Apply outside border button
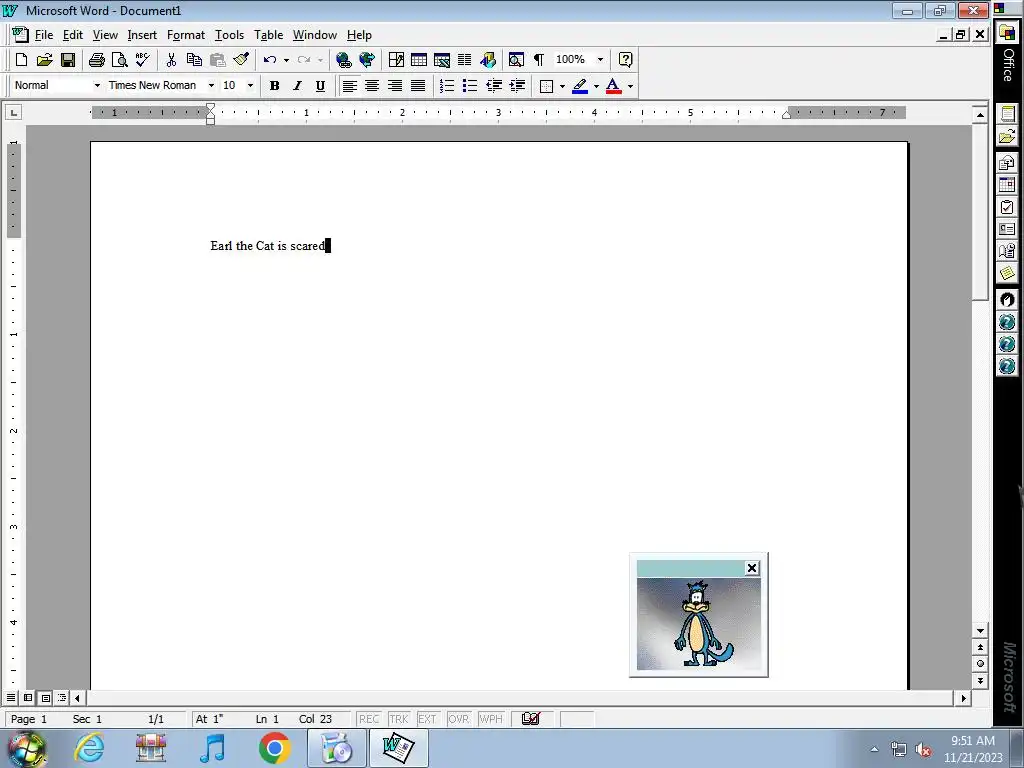 (547, 86)
